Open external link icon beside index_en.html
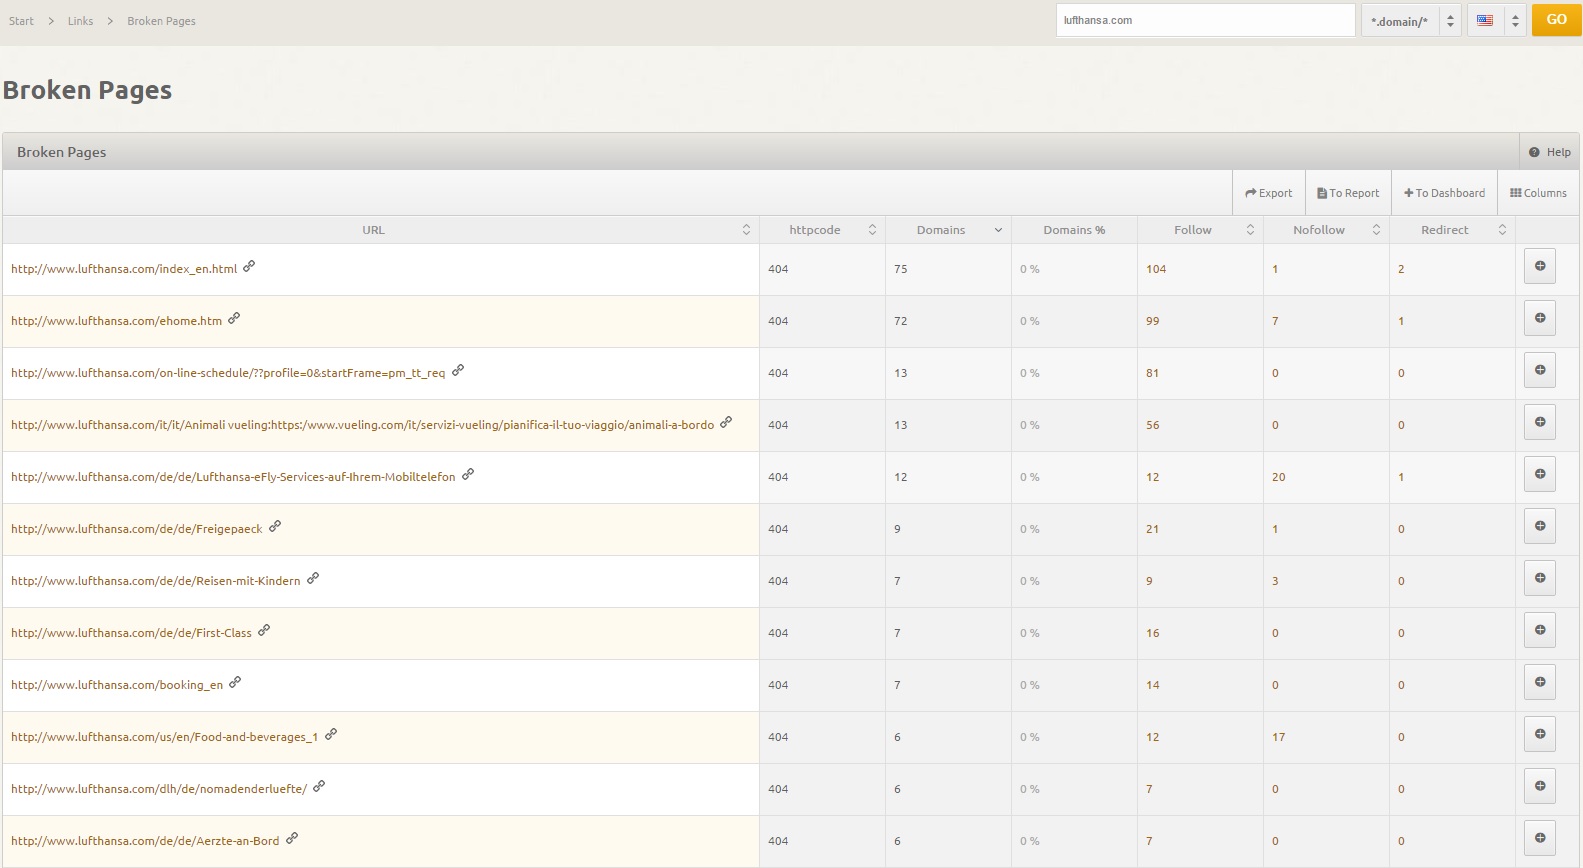Screen dimensions: 1583x868 tap(249, 266)
